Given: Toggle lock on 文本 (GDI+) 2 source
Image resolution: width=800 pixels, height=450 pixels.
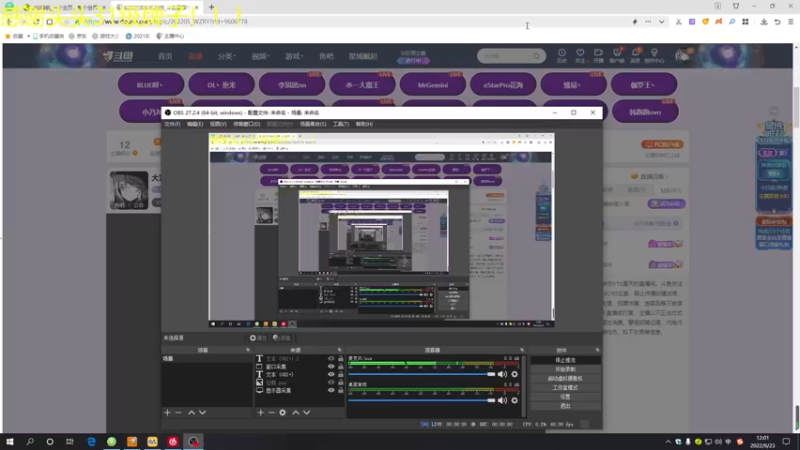Looking at the screenshot, I should point(341,359).
